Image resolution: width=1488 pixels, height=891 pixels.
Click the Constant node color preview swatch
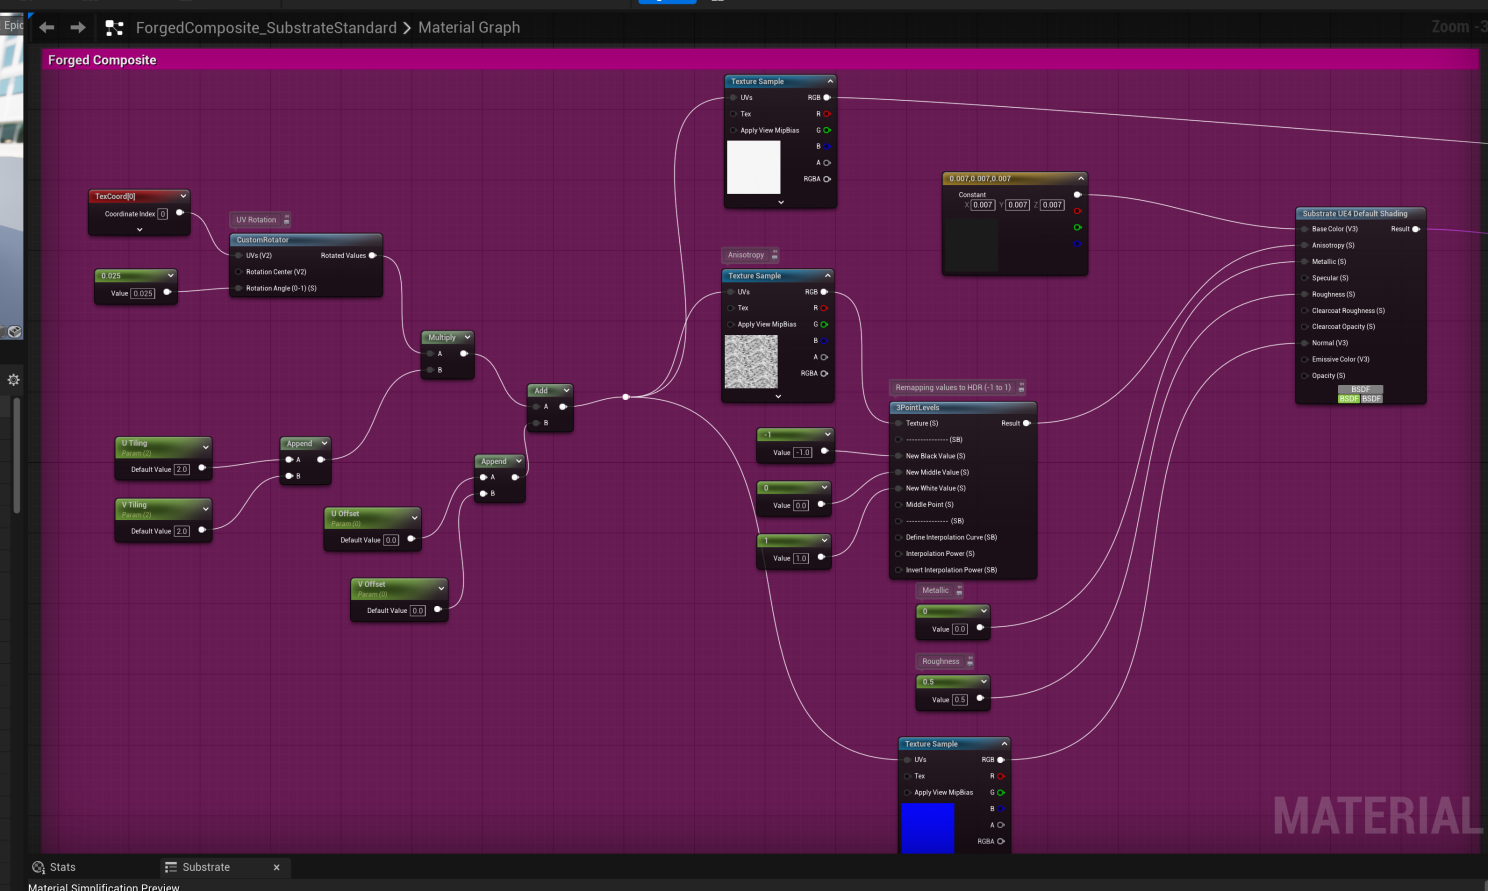(972, 245)
